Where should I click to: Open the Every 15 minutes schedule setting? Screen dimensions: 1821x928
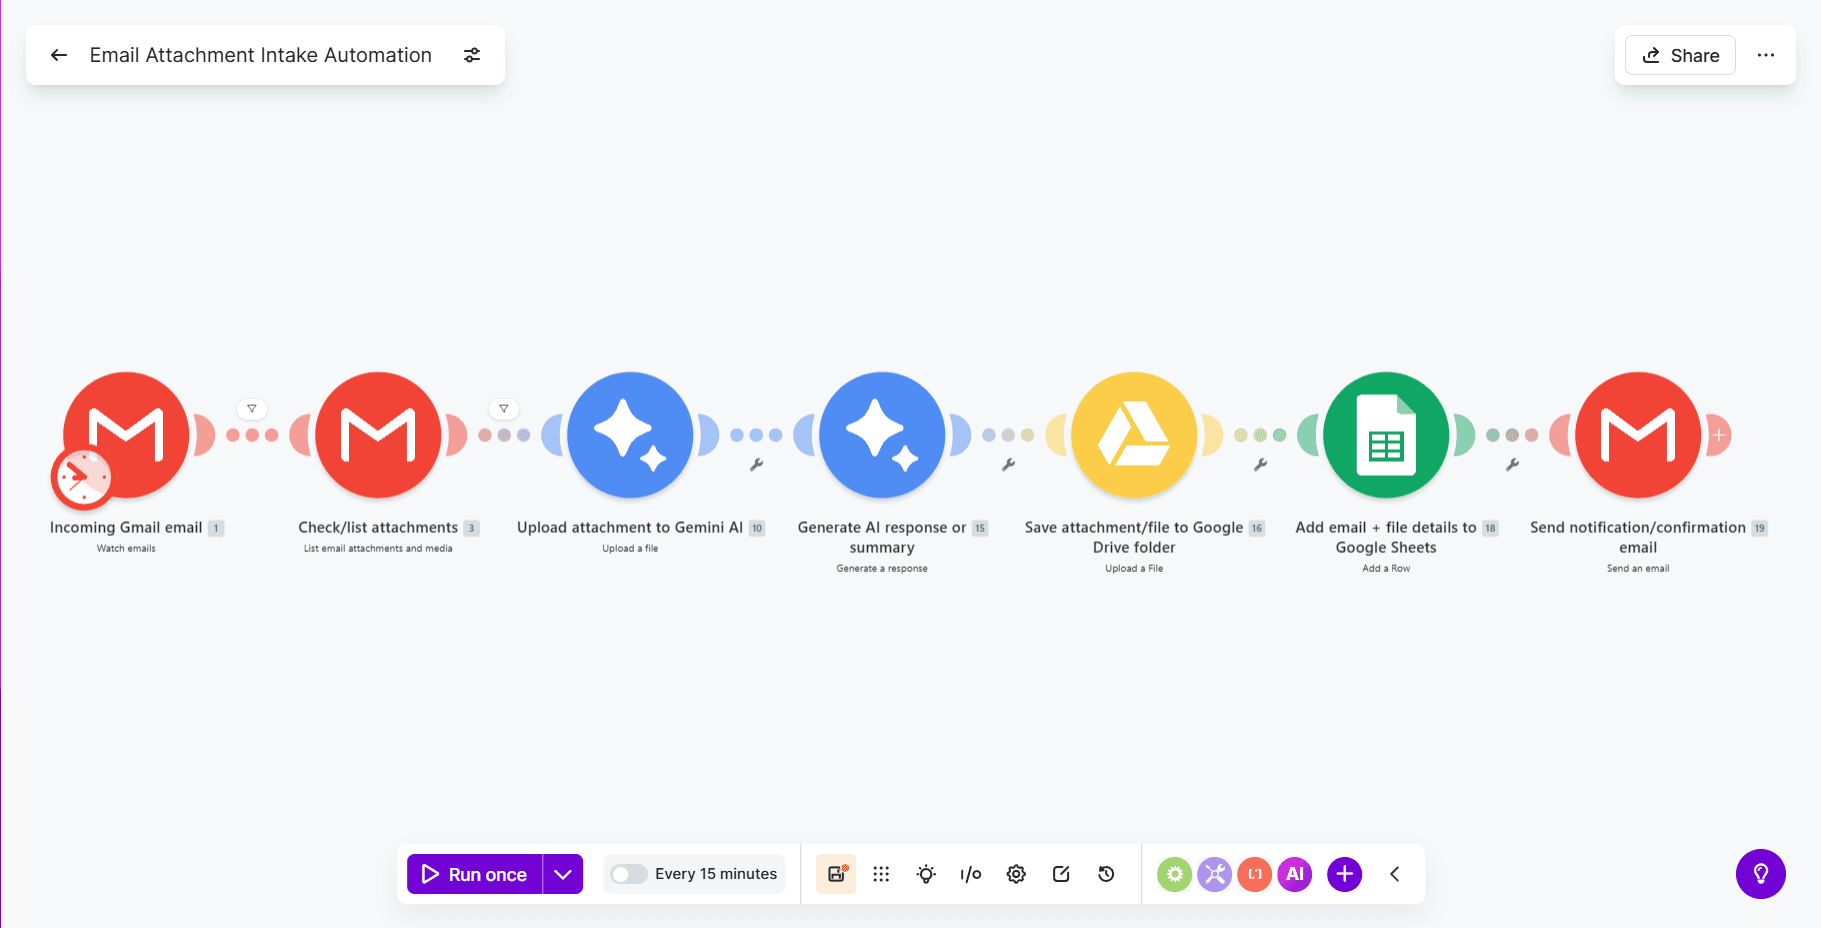click(x=716, y=874)
